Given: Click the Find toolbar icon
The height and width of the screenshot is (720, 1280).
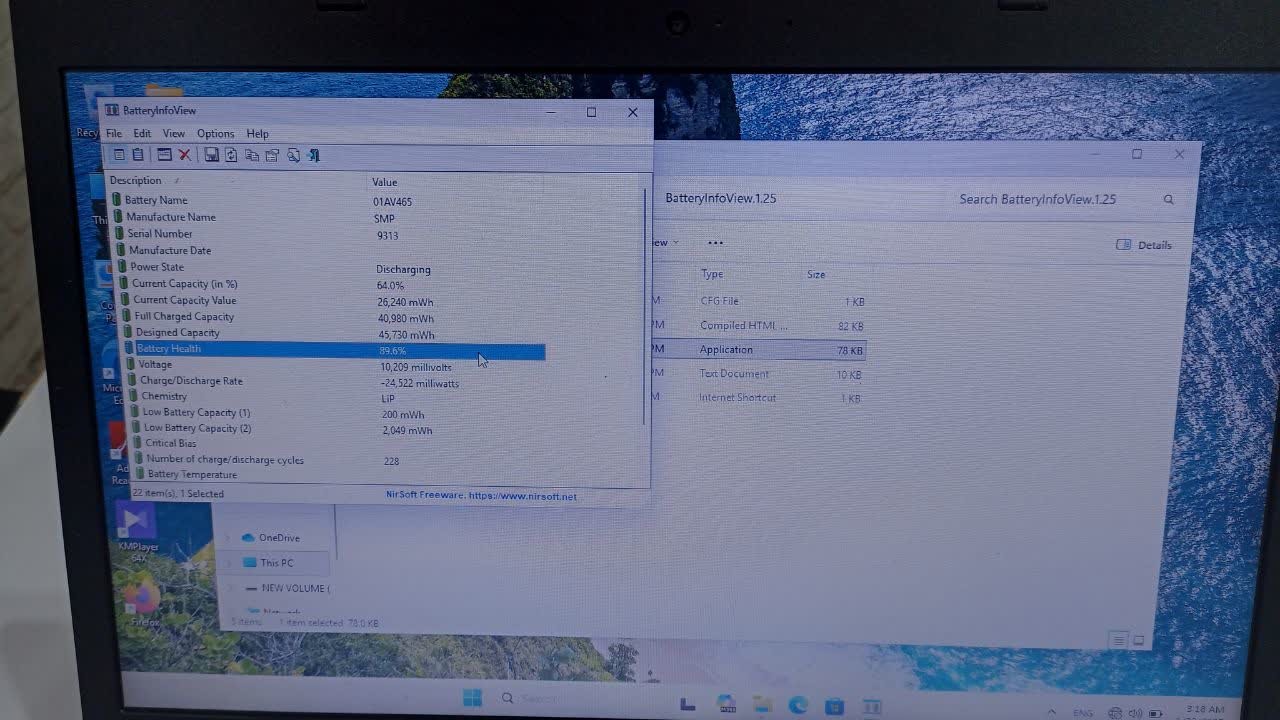Looking at the screenshot, I should pos(293,155).
